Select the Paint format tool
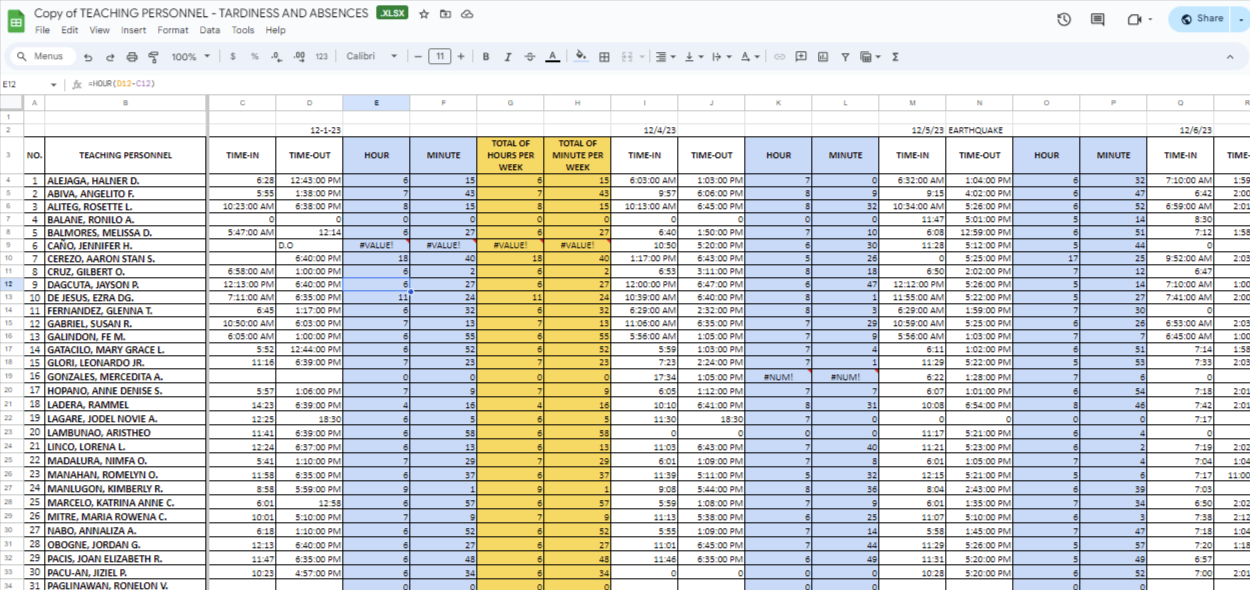 [154, 57]
